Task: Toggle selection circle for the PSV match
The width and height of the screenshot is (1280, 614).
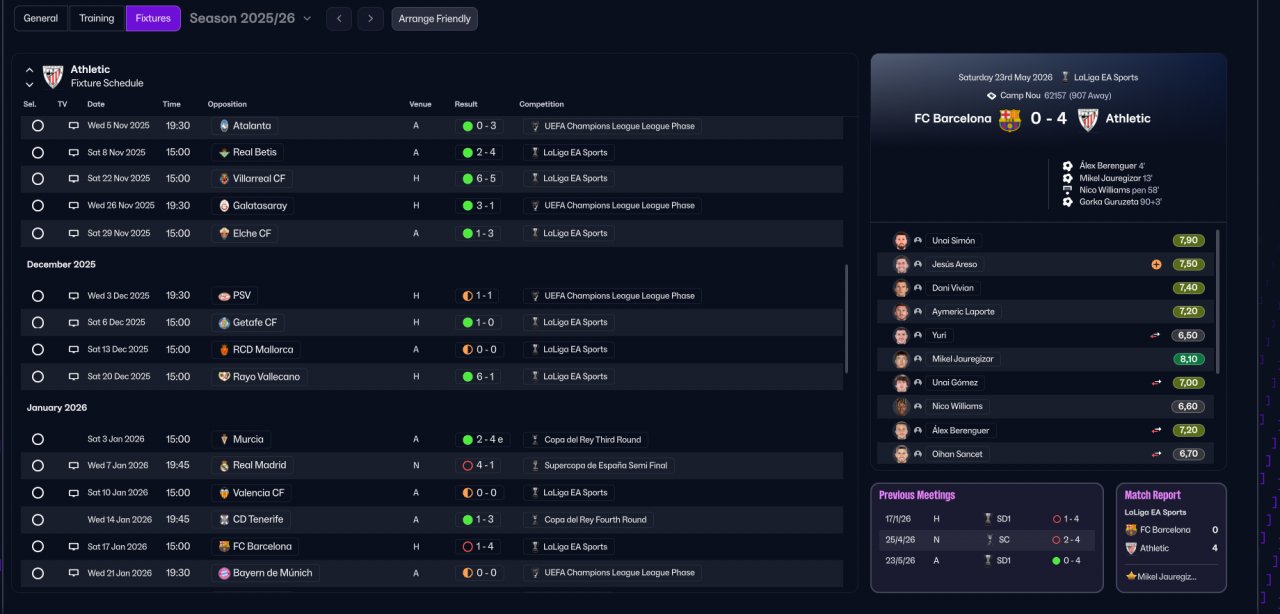Action: [x=38, y=296]
